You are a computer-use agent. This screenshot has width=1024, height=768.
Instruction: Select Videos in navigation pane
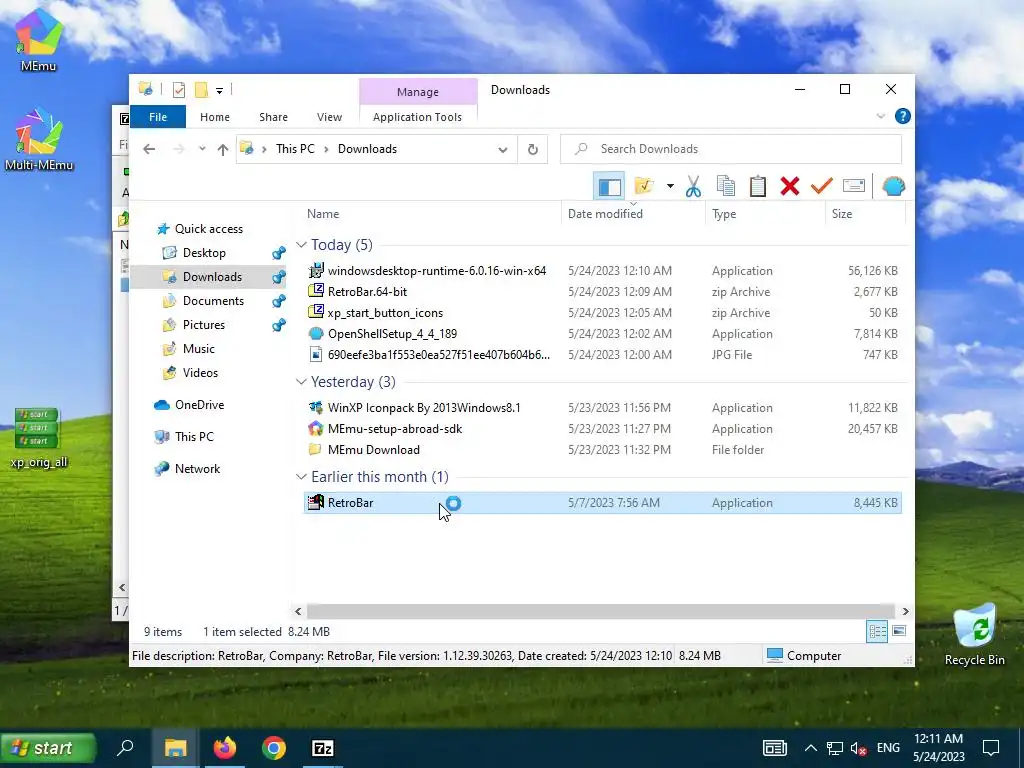(200, 373)
